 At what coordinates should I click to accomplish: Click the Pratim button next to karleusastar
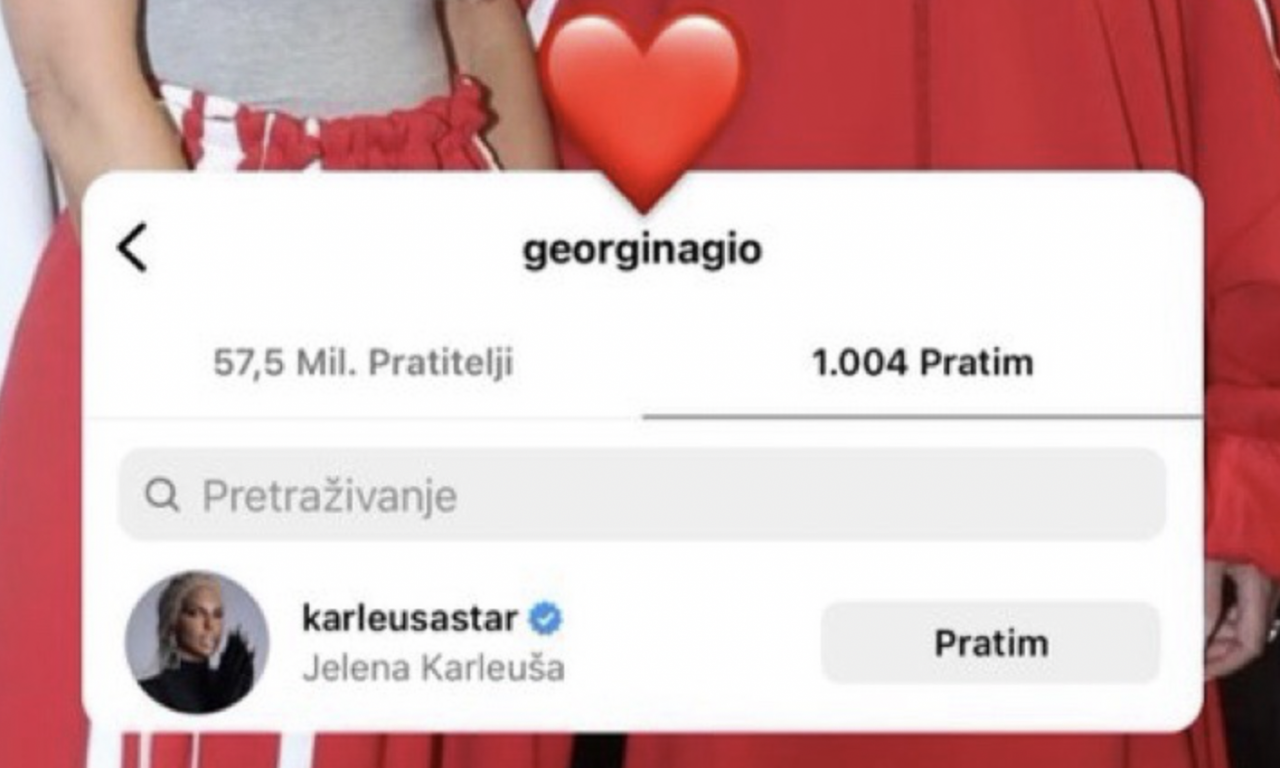point(991,643)
